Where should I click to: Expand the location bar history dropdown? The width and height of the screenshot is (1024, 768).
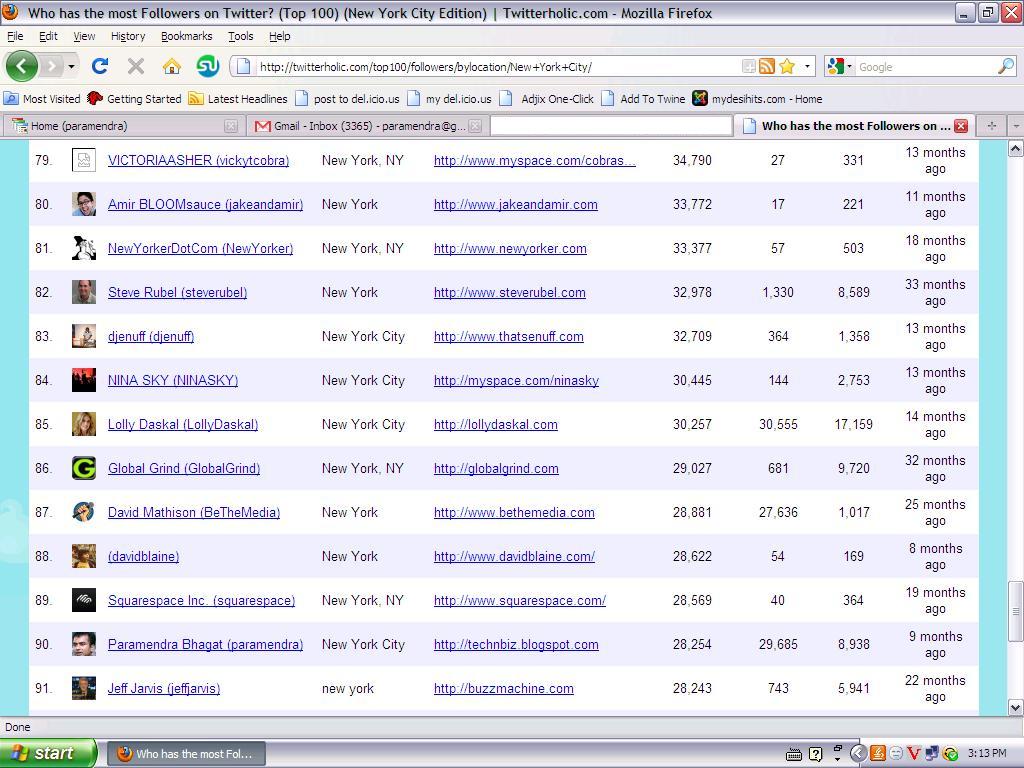point(807,66)
